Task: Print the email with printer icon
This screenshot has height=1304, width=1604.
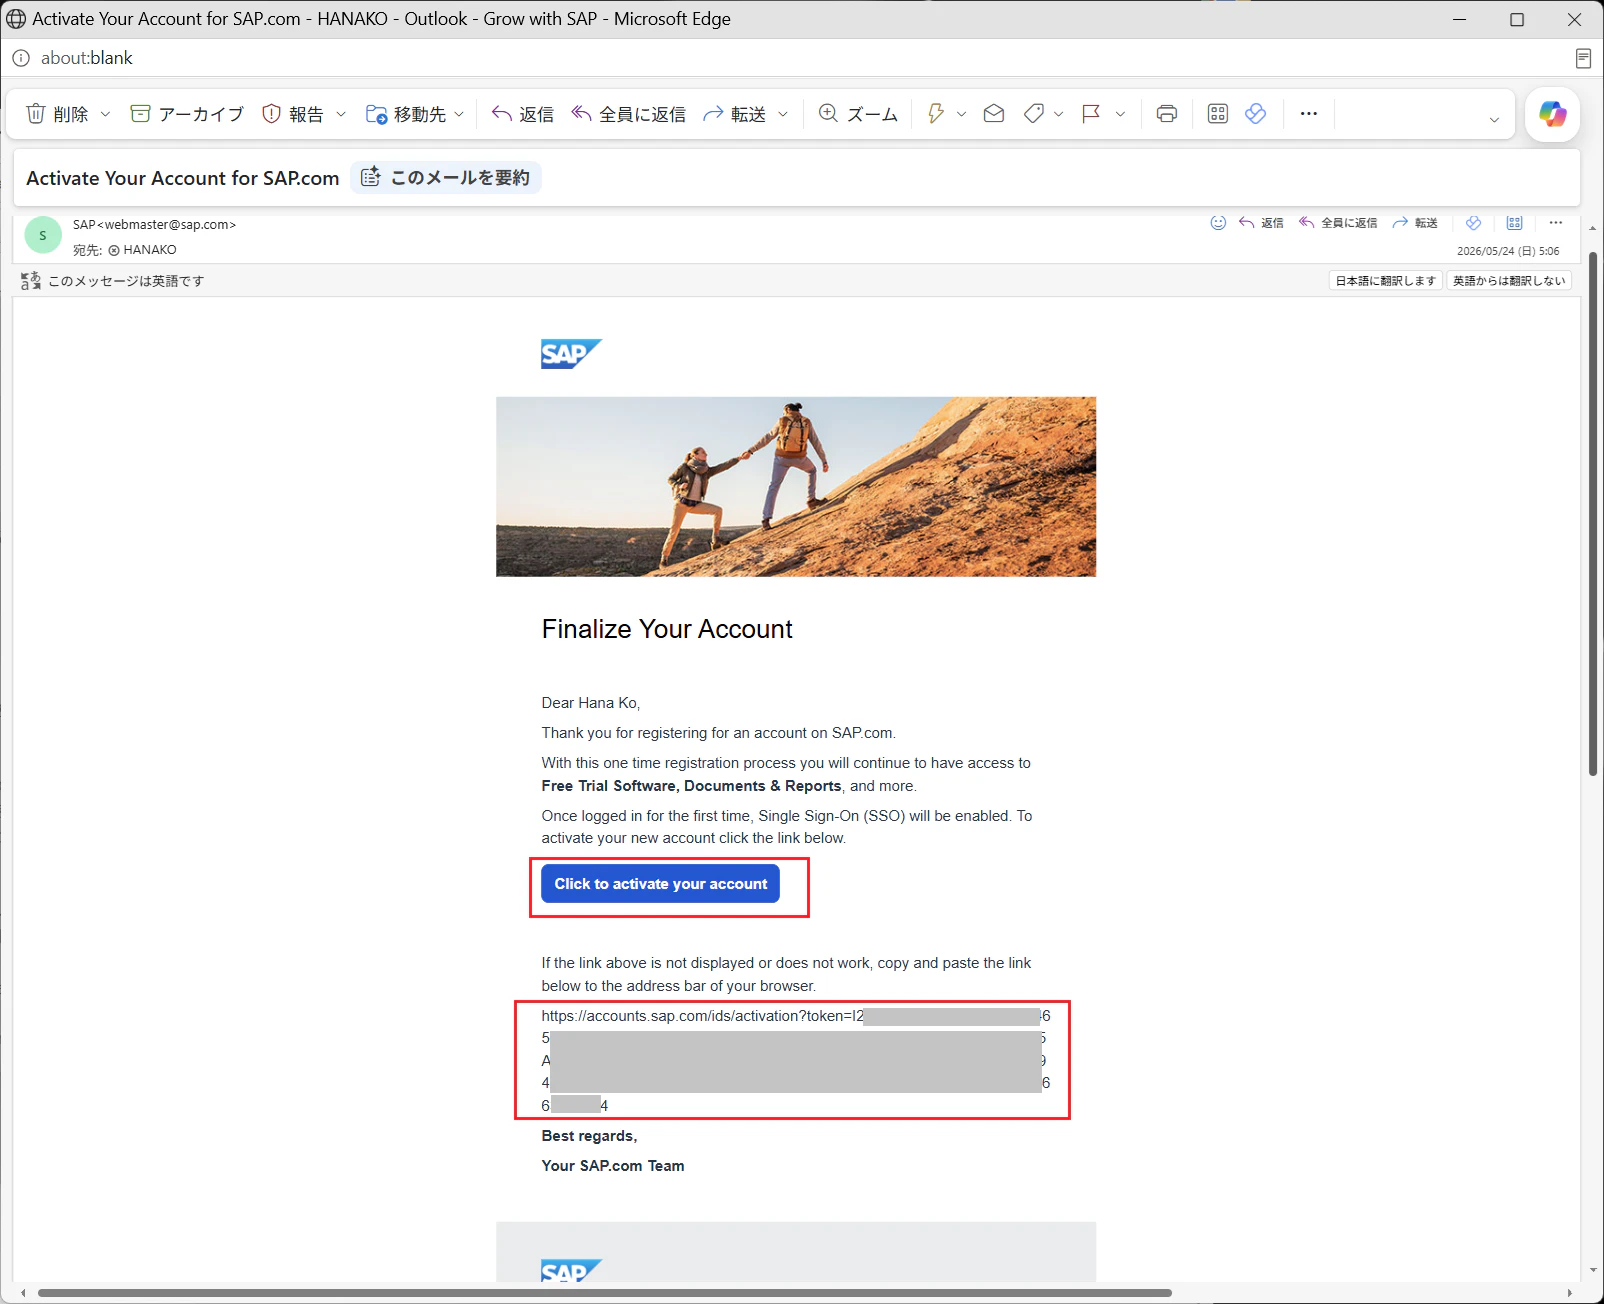Action: point(1167,114)
